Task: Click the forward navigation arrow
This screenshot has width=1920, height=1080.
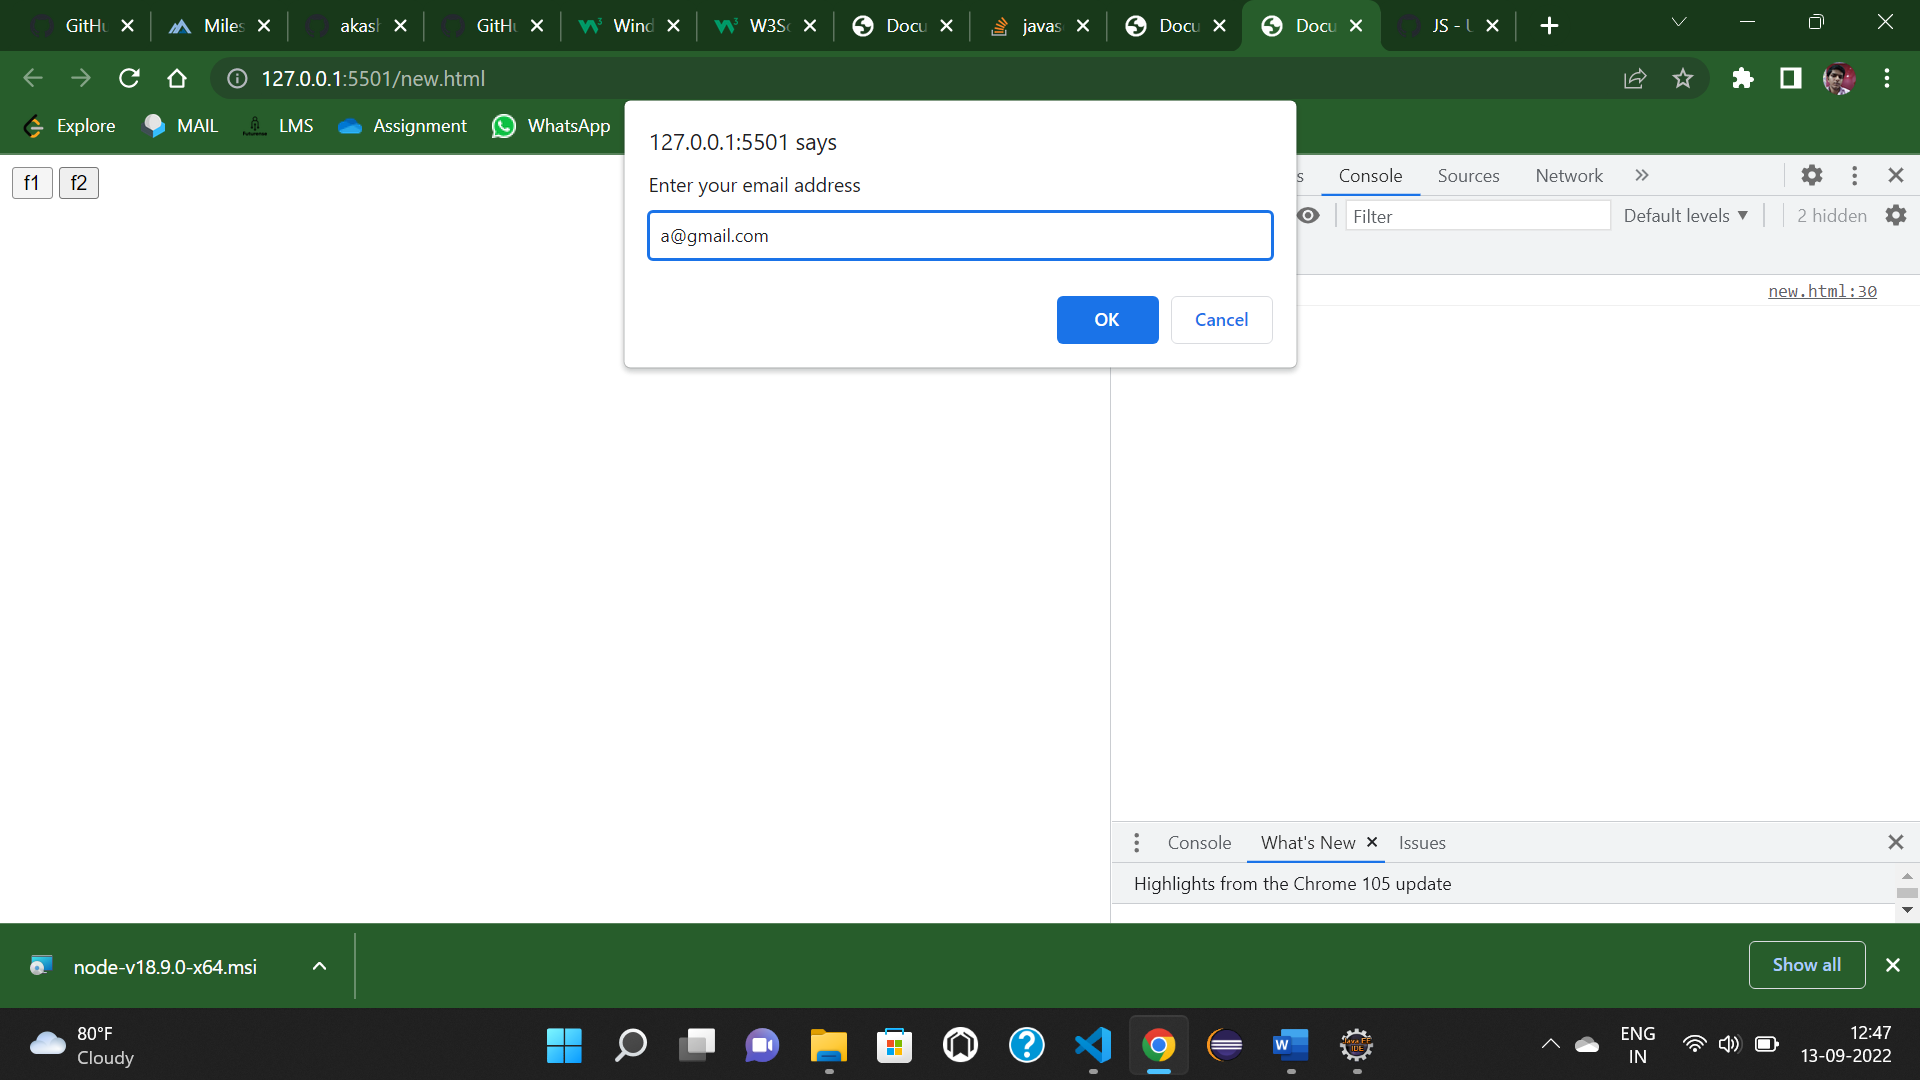Action: point(81,78)
